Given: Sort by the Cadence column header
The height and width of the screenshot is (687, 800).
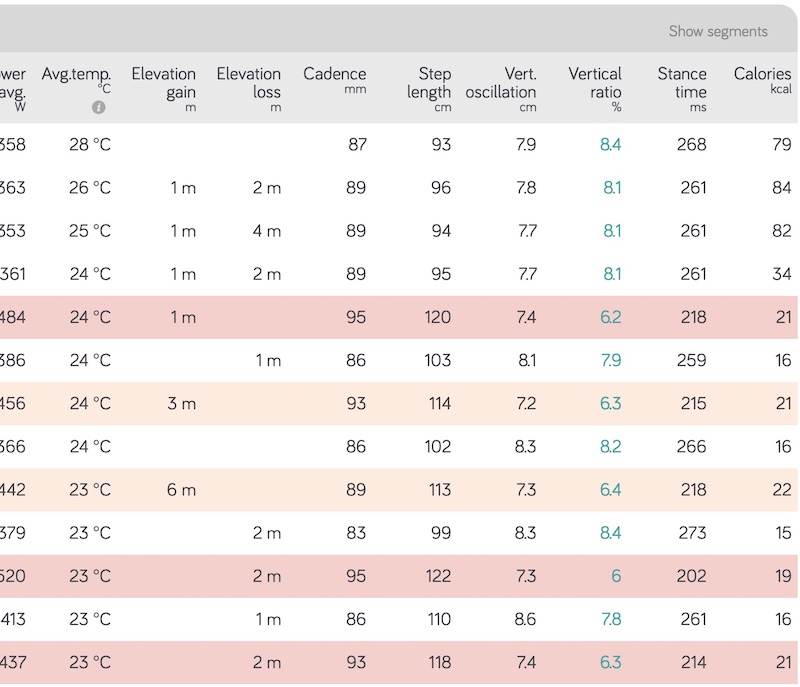Looking at the screenshot, I should pyautogui.click(x=334, y=74).
